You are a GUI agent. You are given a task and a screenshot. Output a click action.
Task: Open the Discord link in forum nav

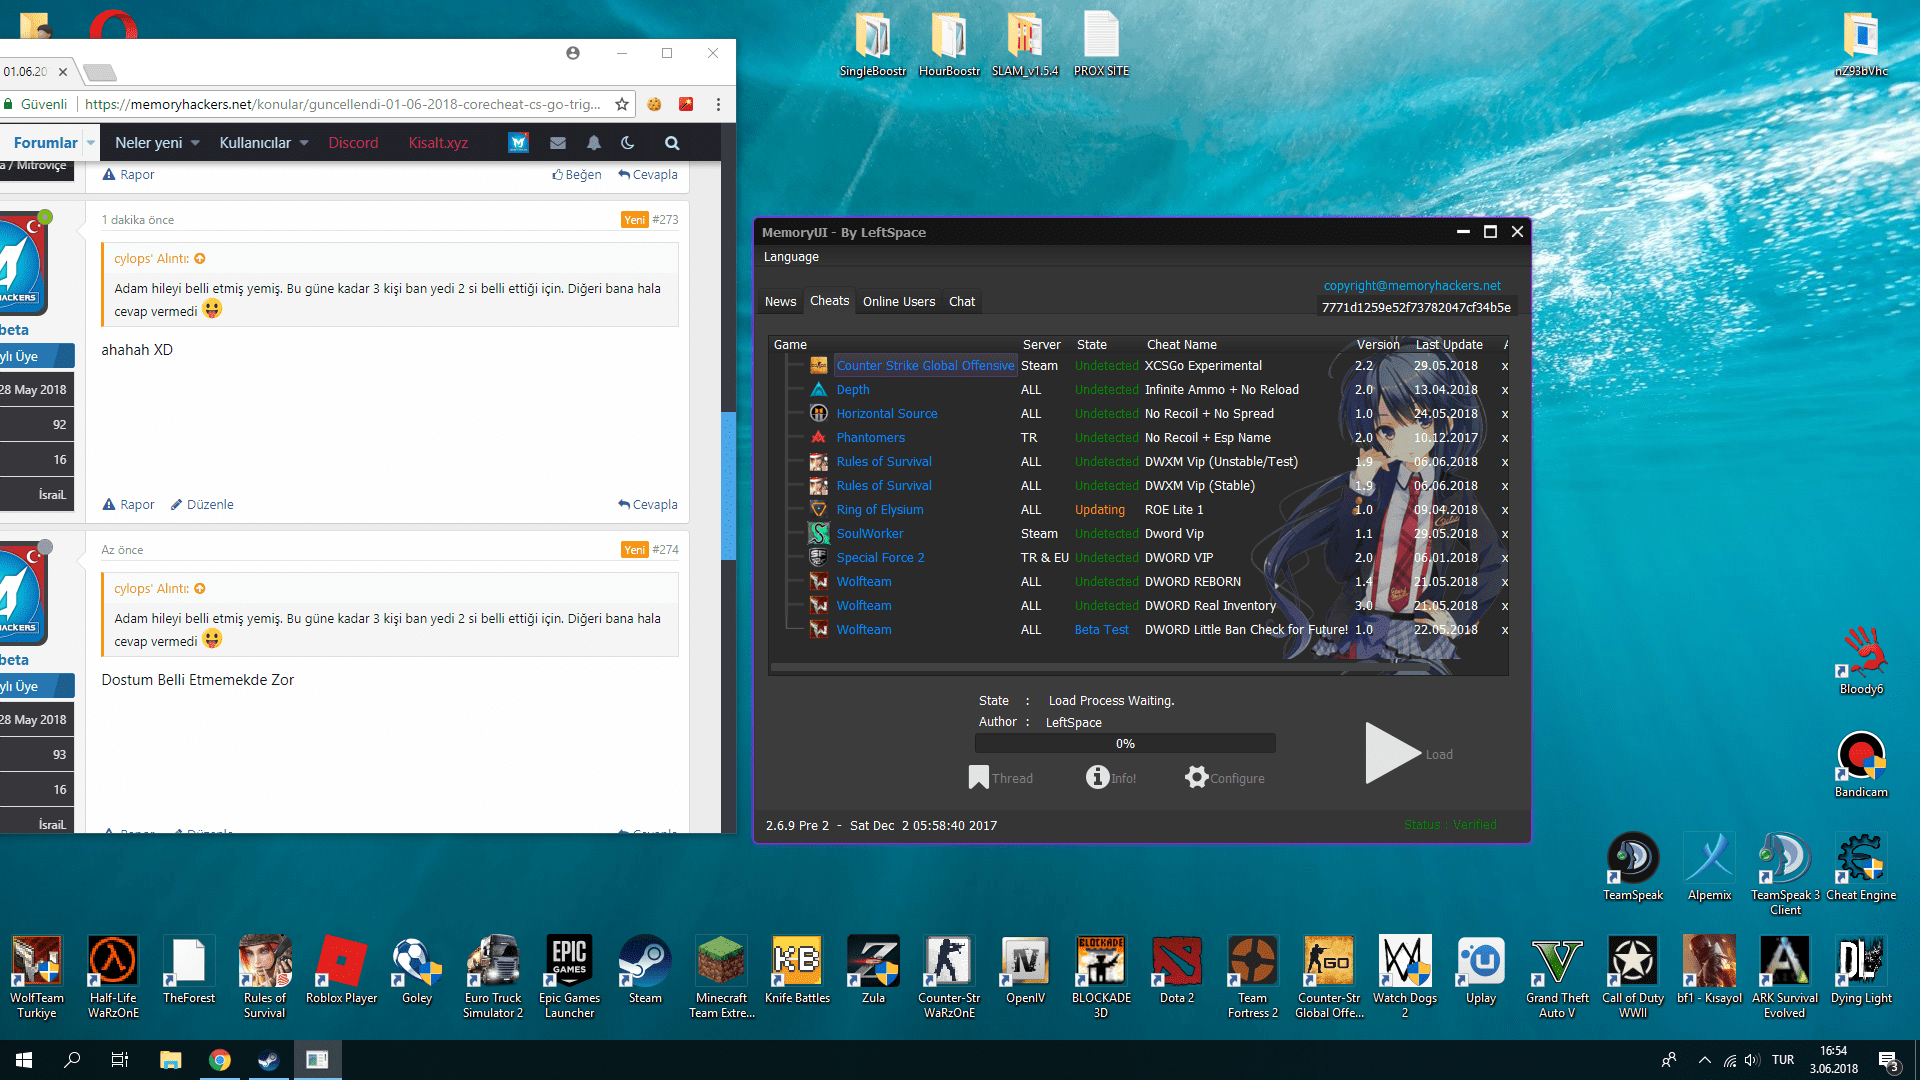[x=353, y=143]
